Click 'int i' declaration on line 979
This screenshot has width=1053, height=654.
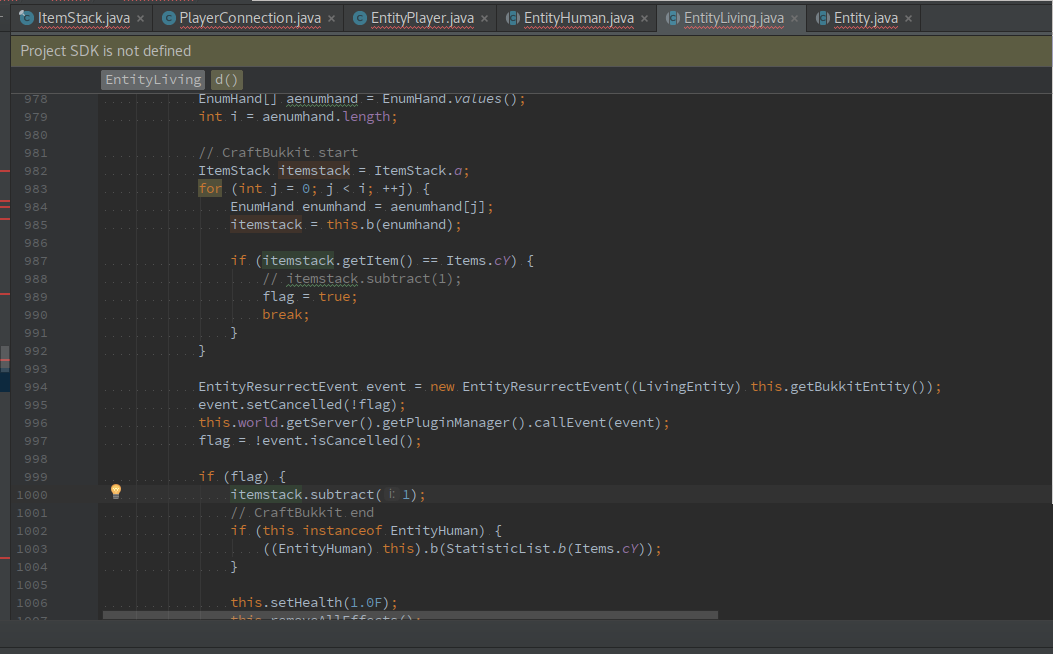pyautogui.click(x=218, y=117)
